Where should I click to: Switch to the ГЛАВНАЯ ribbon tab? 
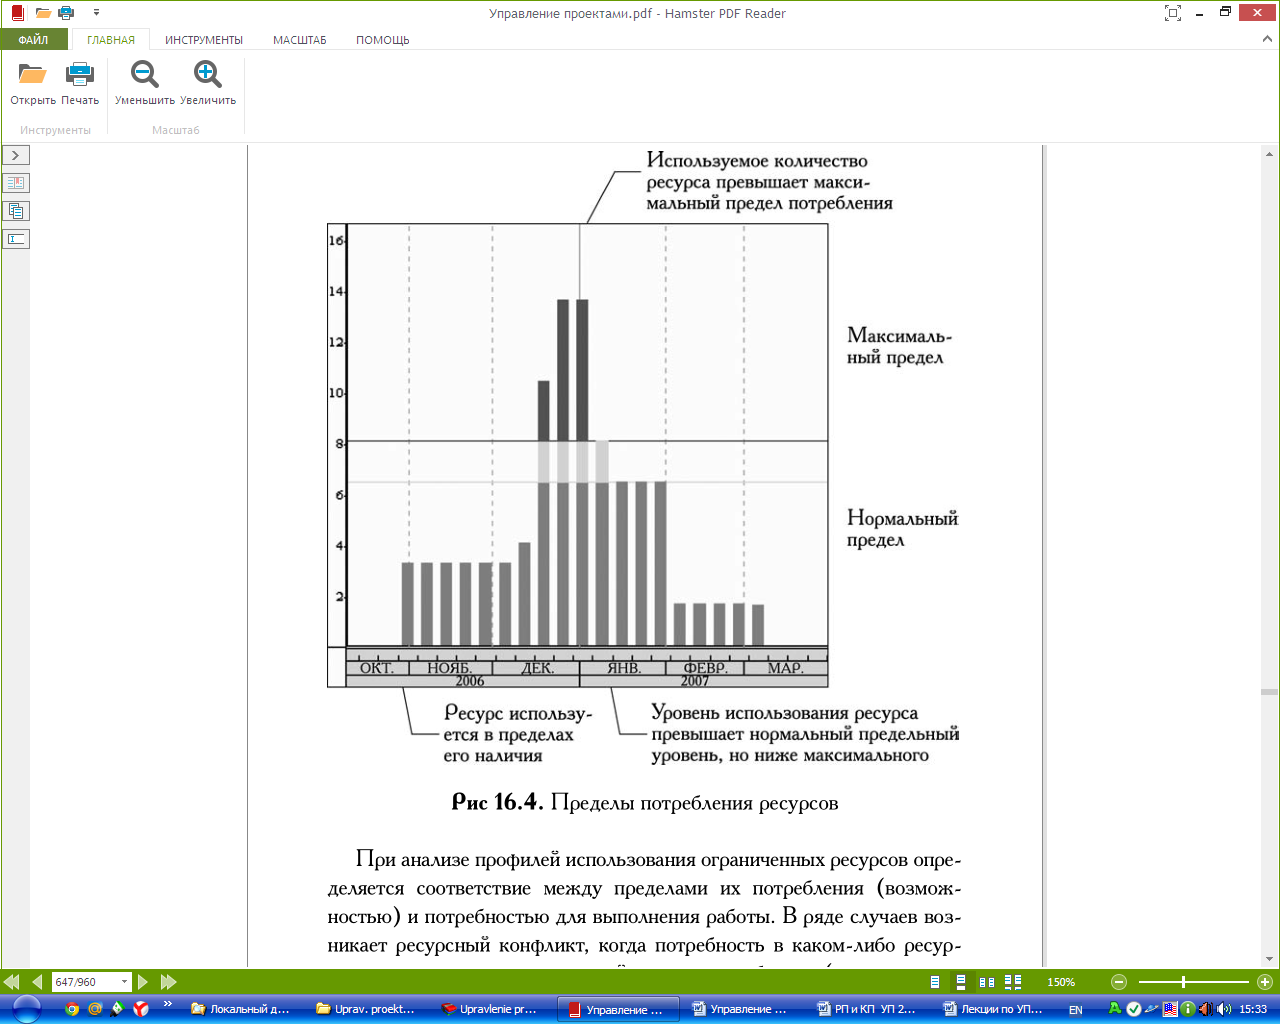(x=110, y=40)
